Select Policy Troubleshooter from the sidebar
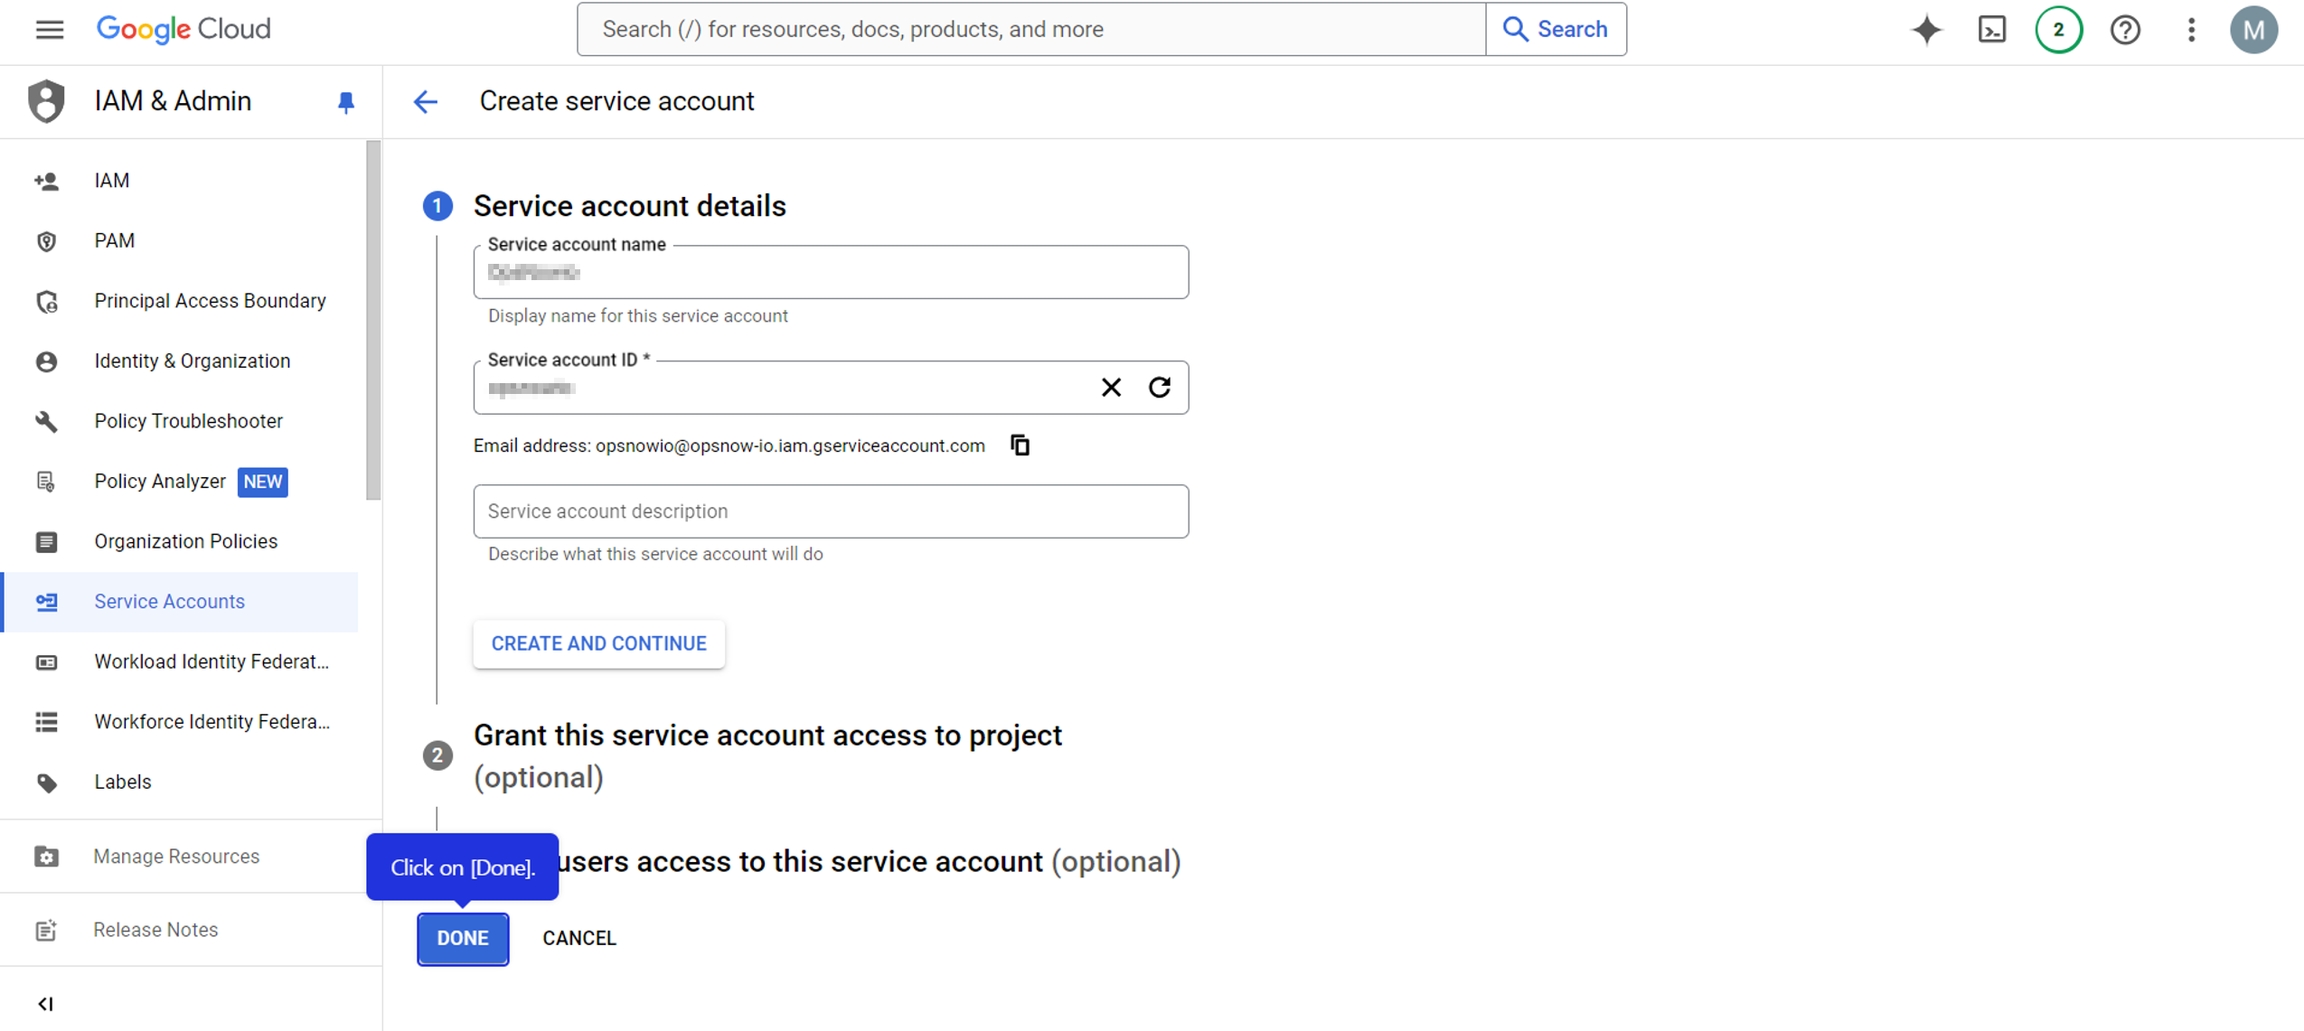The height and width of the screenshot is (1031, 2304). click(x=188, y=421)
